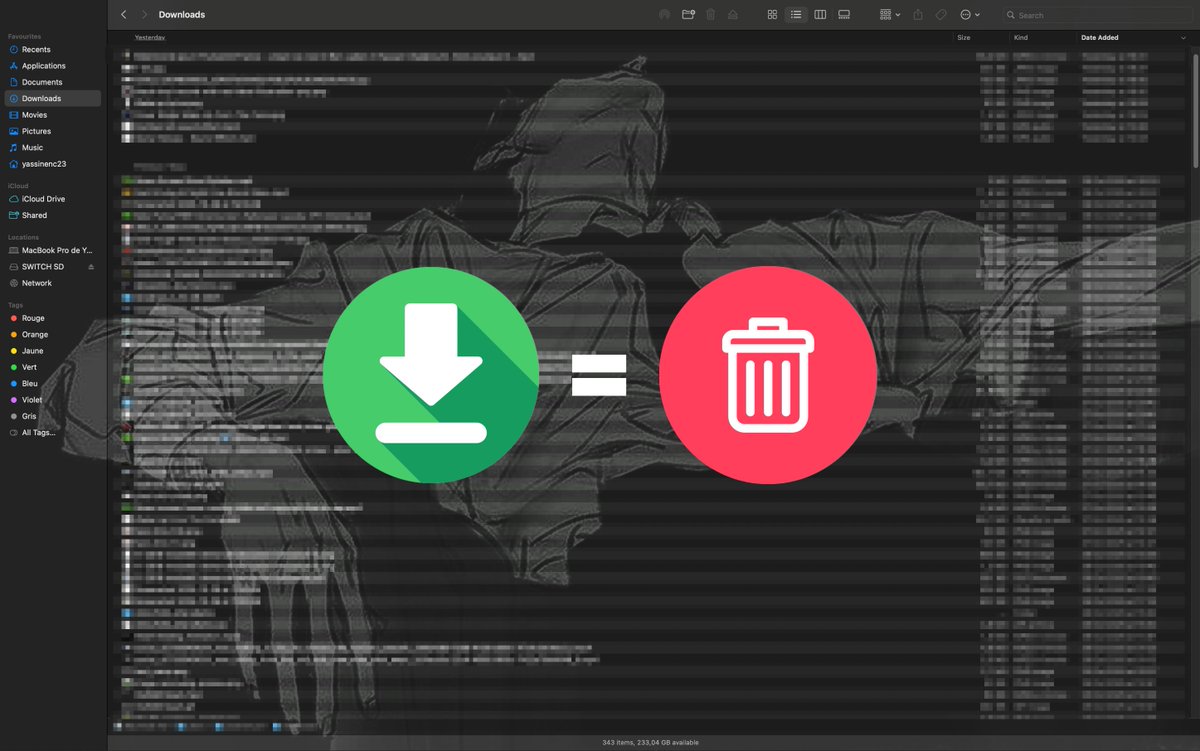Image resolution: width=1200 pixels, height=751 pixels.
Task: Collapse the Yesterday group header
Action: point(149,37)
